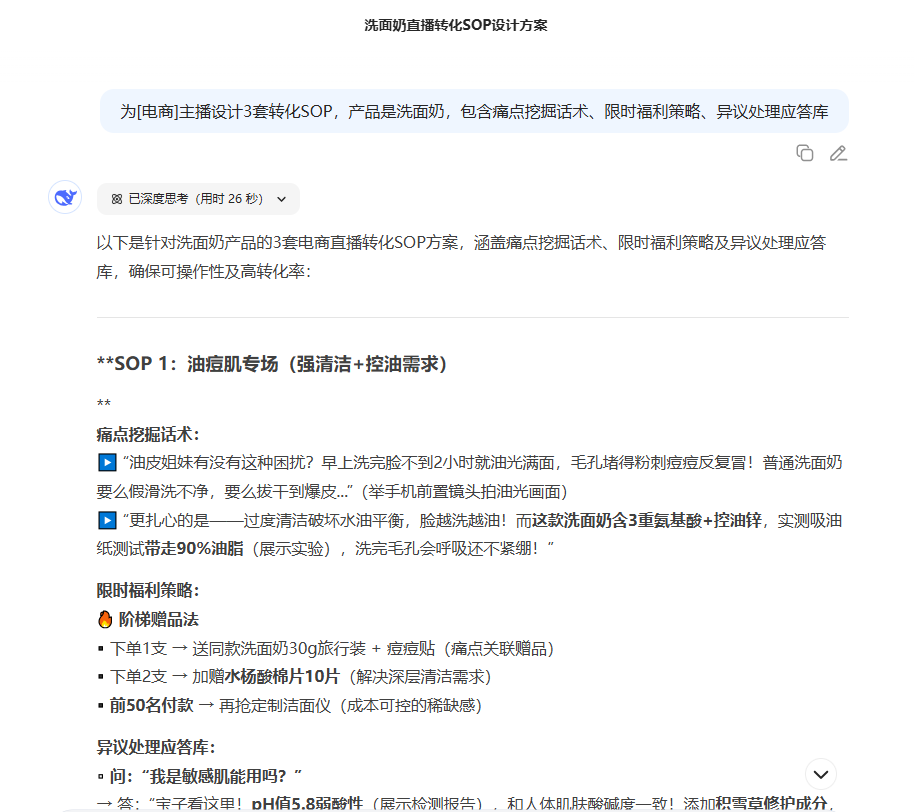This screenshot has width=915, height=812.
Task: Click the fire emoji beside 阶梯赠品法
Action: pos(106,618)
